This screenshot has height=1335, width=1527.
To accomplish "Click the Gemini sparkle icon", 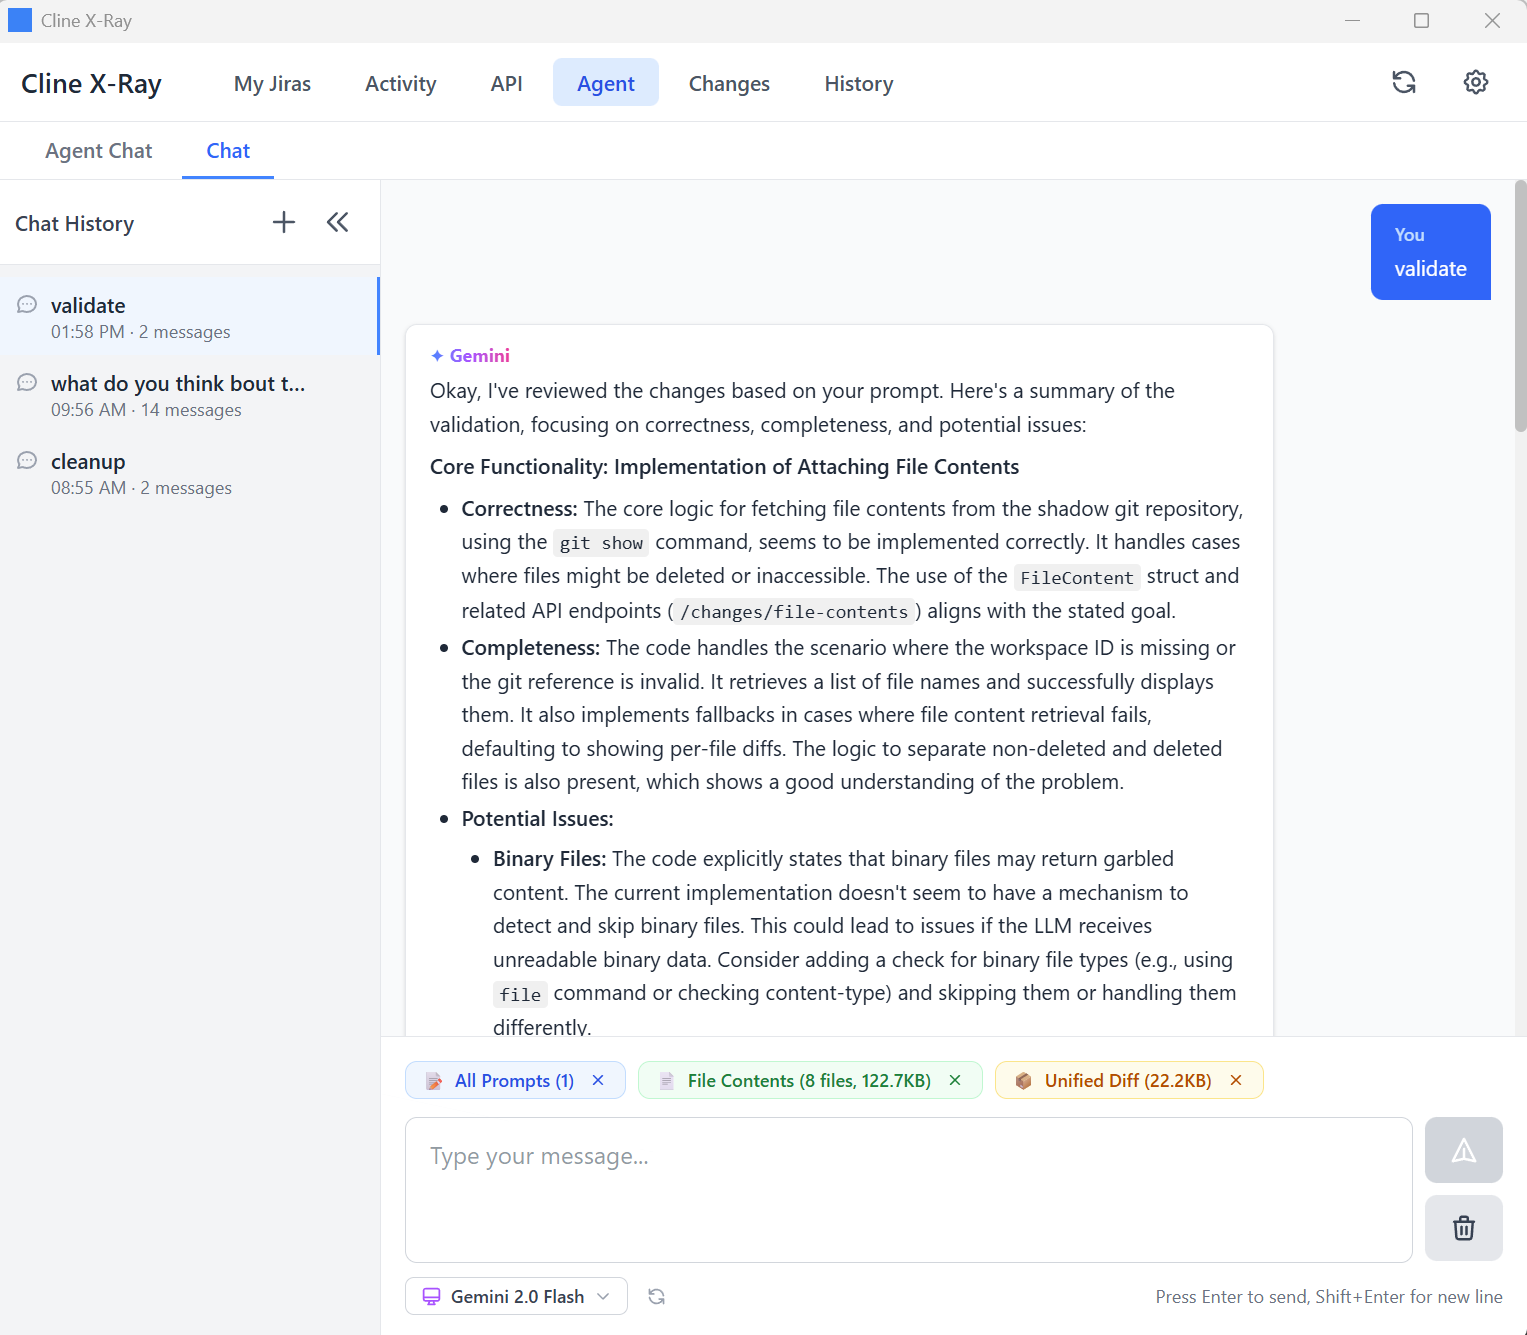I will point(437,356).
